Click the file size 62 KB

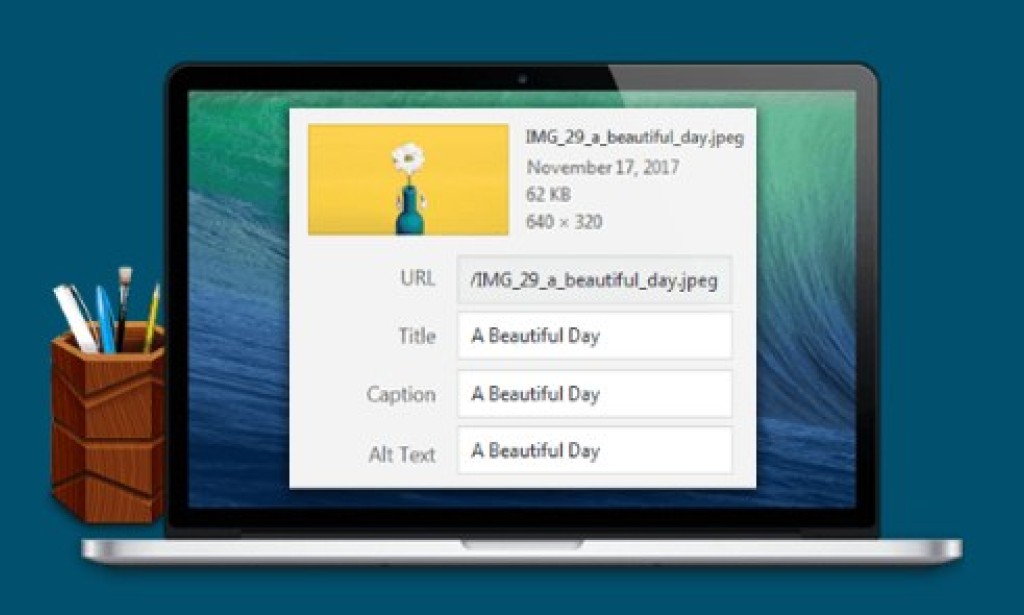549,195
